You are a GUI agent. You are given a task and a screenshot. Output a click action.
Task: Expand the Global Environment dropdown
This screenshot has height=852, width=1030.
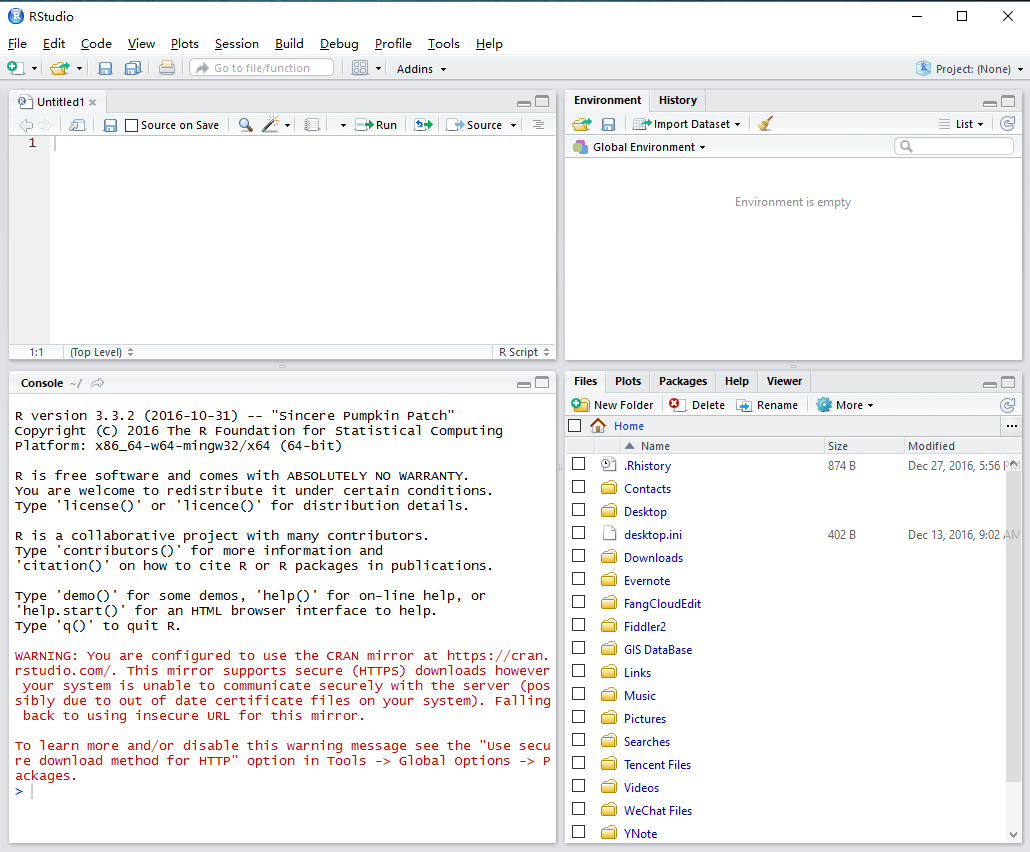point(648,147)
